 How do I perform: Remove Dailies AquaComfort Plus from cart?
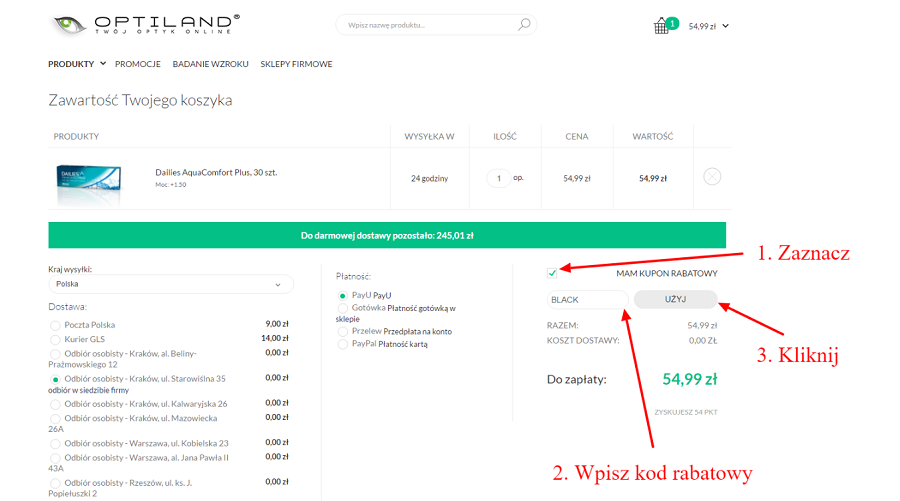pyautogui.click(x=712, y=177)
